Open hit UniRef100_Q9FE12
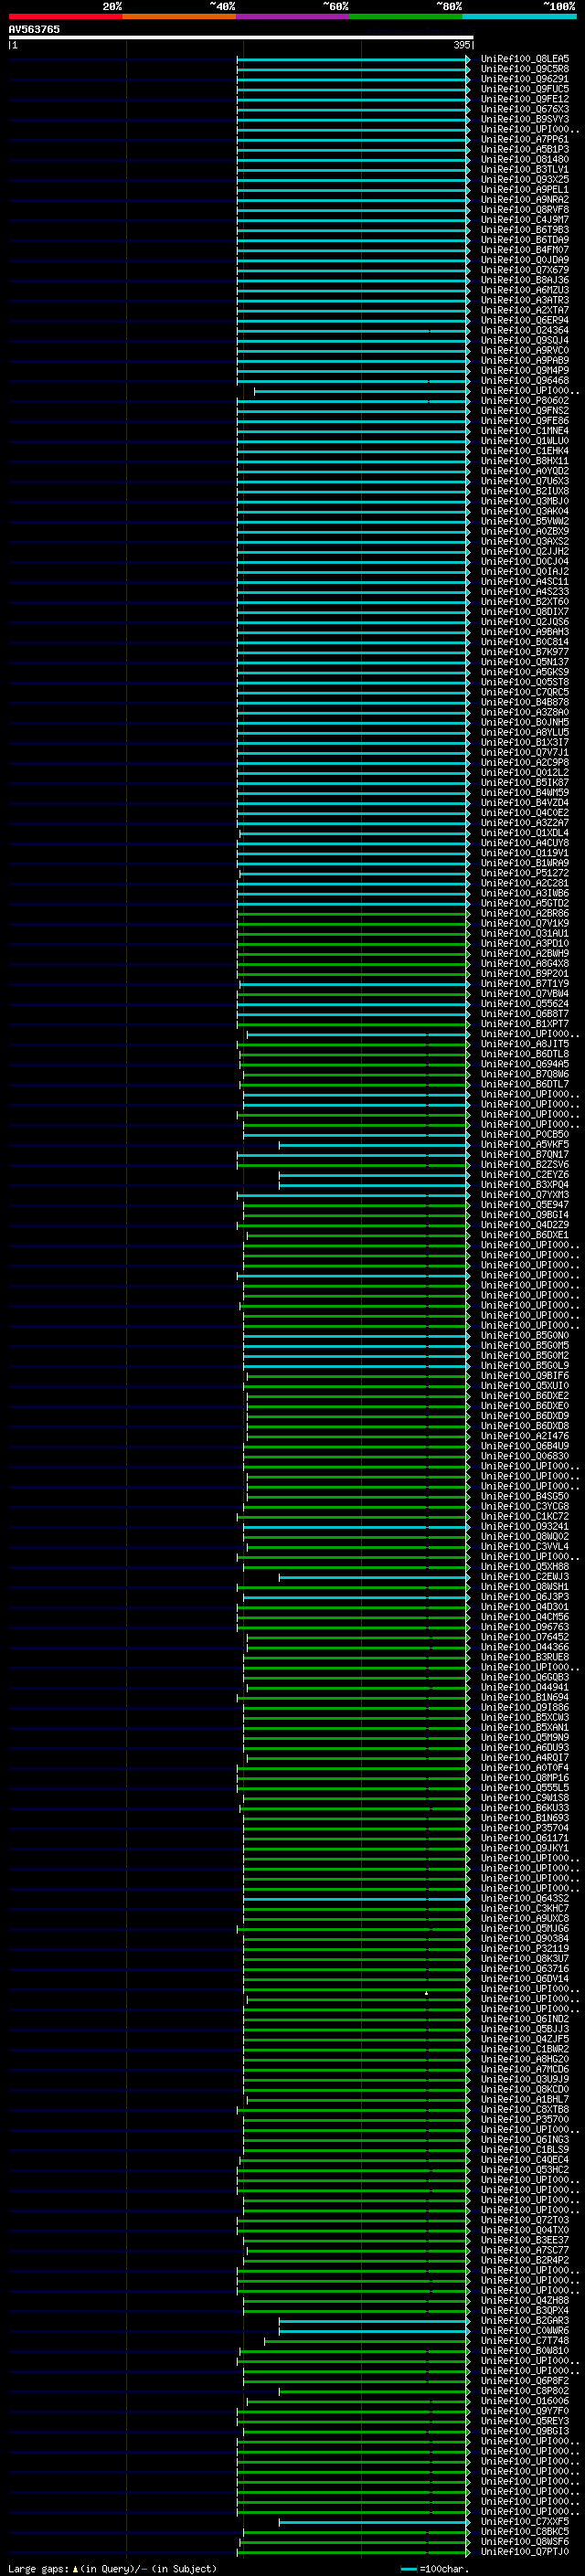 coord(524,99)
